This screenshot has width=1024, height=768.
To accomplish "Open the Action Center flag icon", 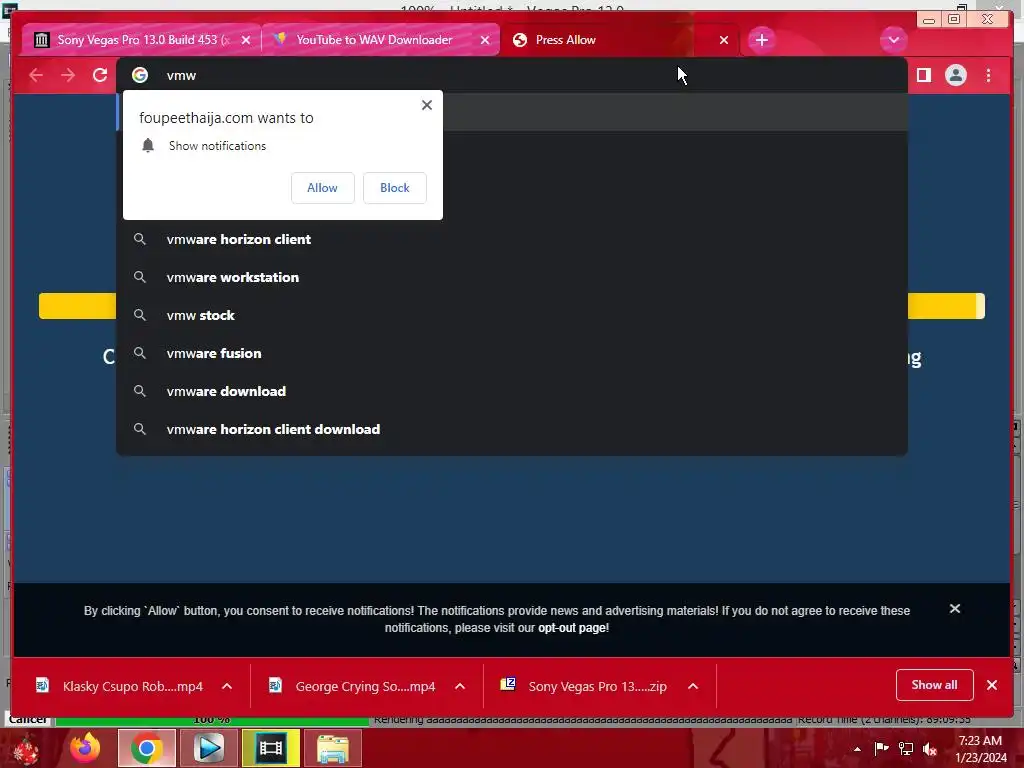I will coord(881,748).
